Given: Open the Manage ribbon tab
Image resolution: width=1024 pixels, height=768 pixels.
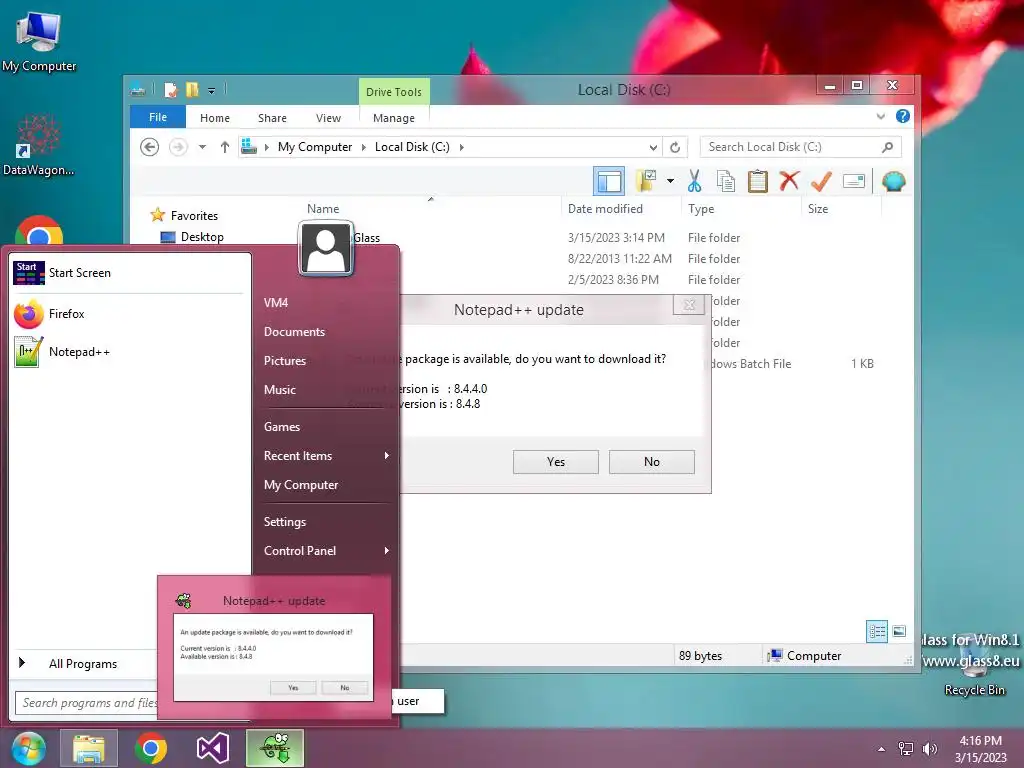Looking at the screenshot, I should point(394,118).
